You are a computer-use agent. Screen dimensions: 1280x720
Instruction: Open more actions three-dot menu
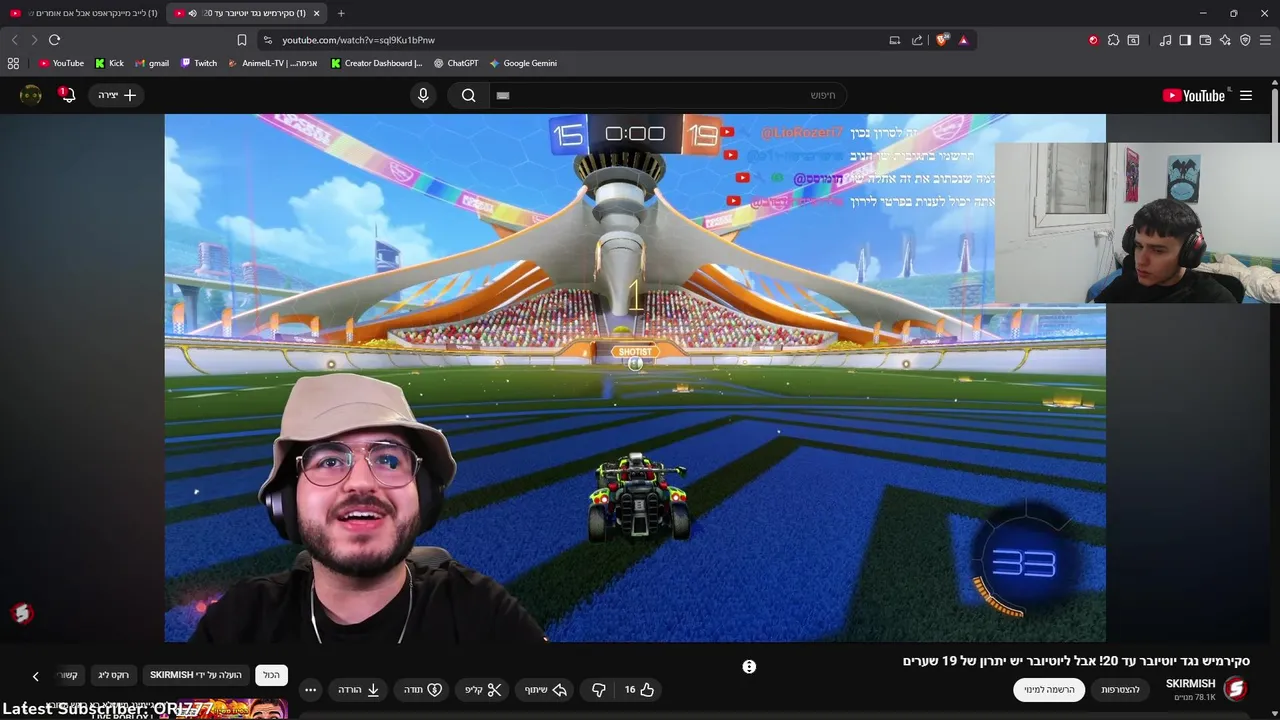310,690
